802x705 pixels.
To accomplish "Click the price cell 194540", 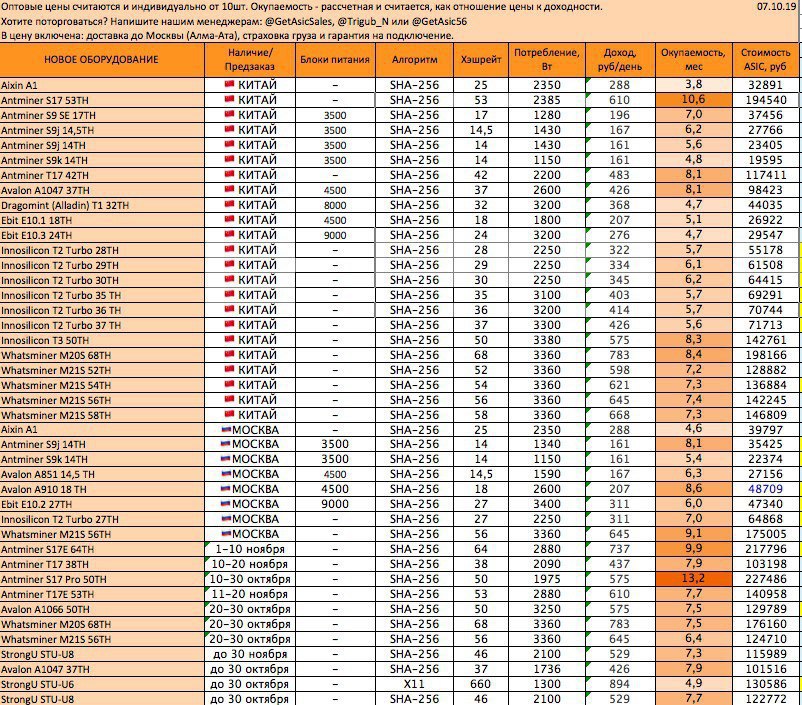I will tap(766, 100).
